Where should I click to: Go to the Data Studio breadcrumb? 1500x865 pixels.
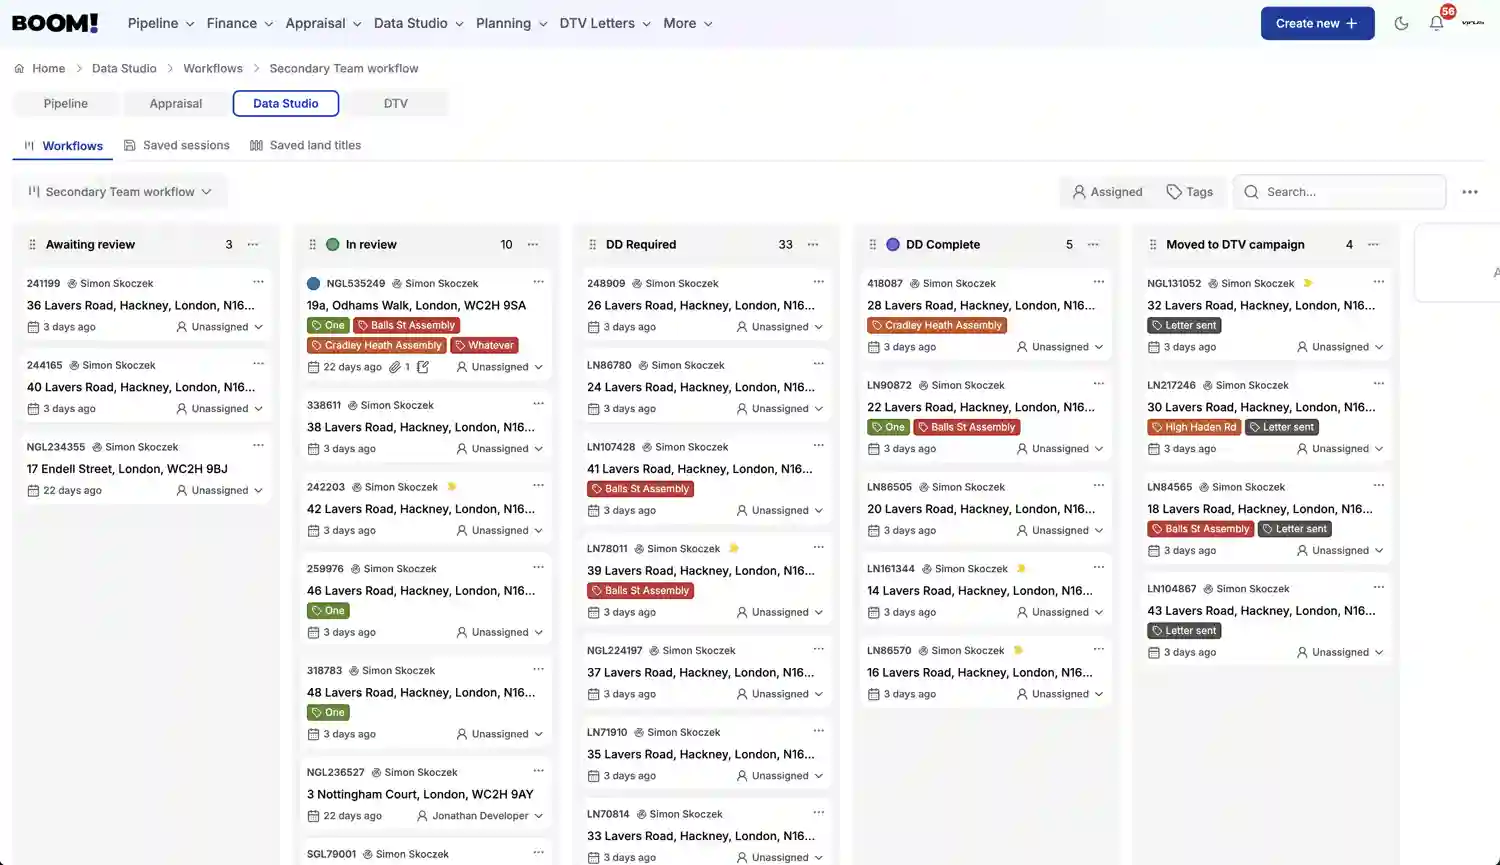point(124,68)
